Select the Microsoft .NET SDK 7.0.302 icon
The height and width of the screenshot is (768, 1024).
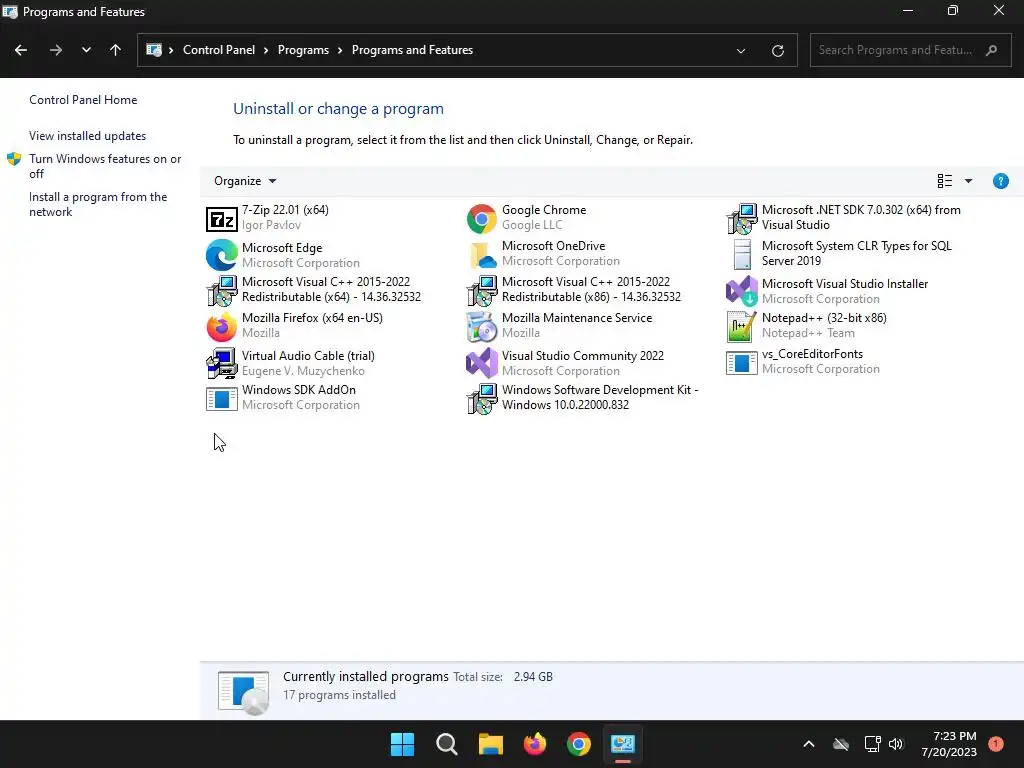point(742,219)
